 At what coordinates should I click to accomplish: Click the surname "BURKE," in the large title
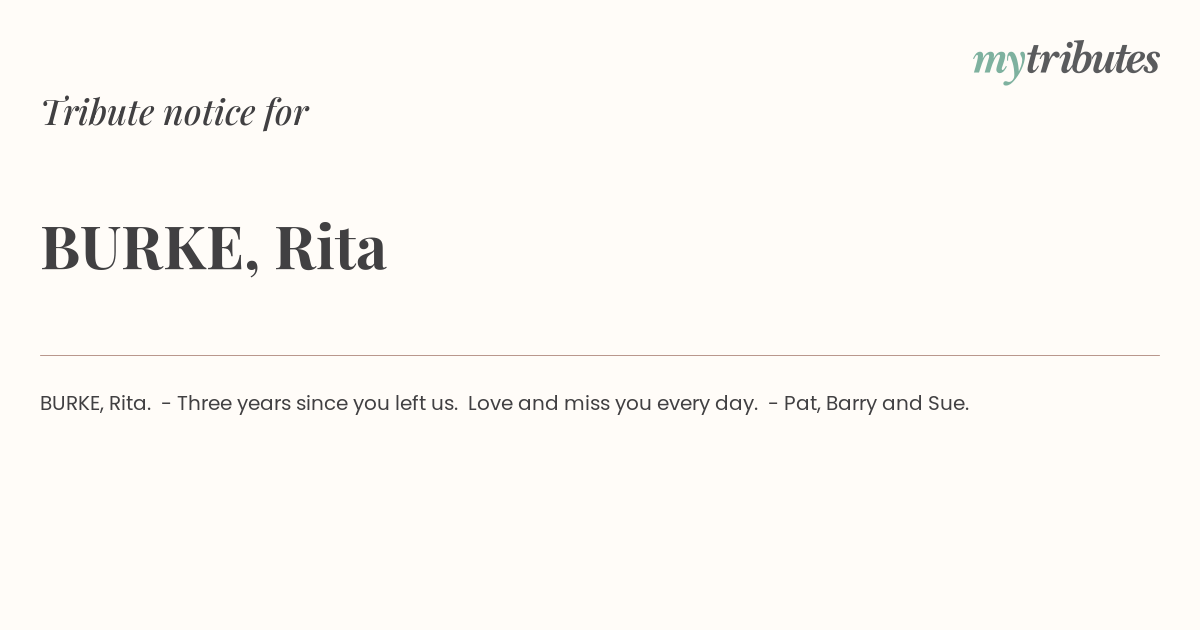150,249
